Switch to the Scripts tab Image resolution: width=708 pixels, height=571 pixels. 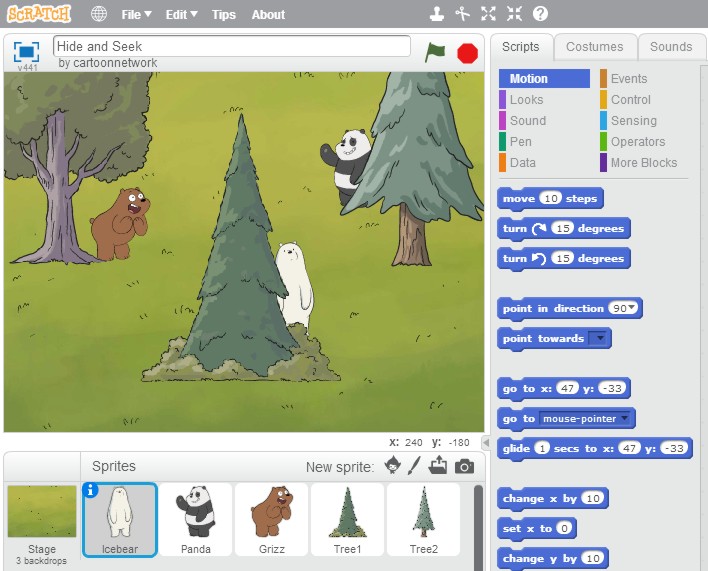point(521,46)
